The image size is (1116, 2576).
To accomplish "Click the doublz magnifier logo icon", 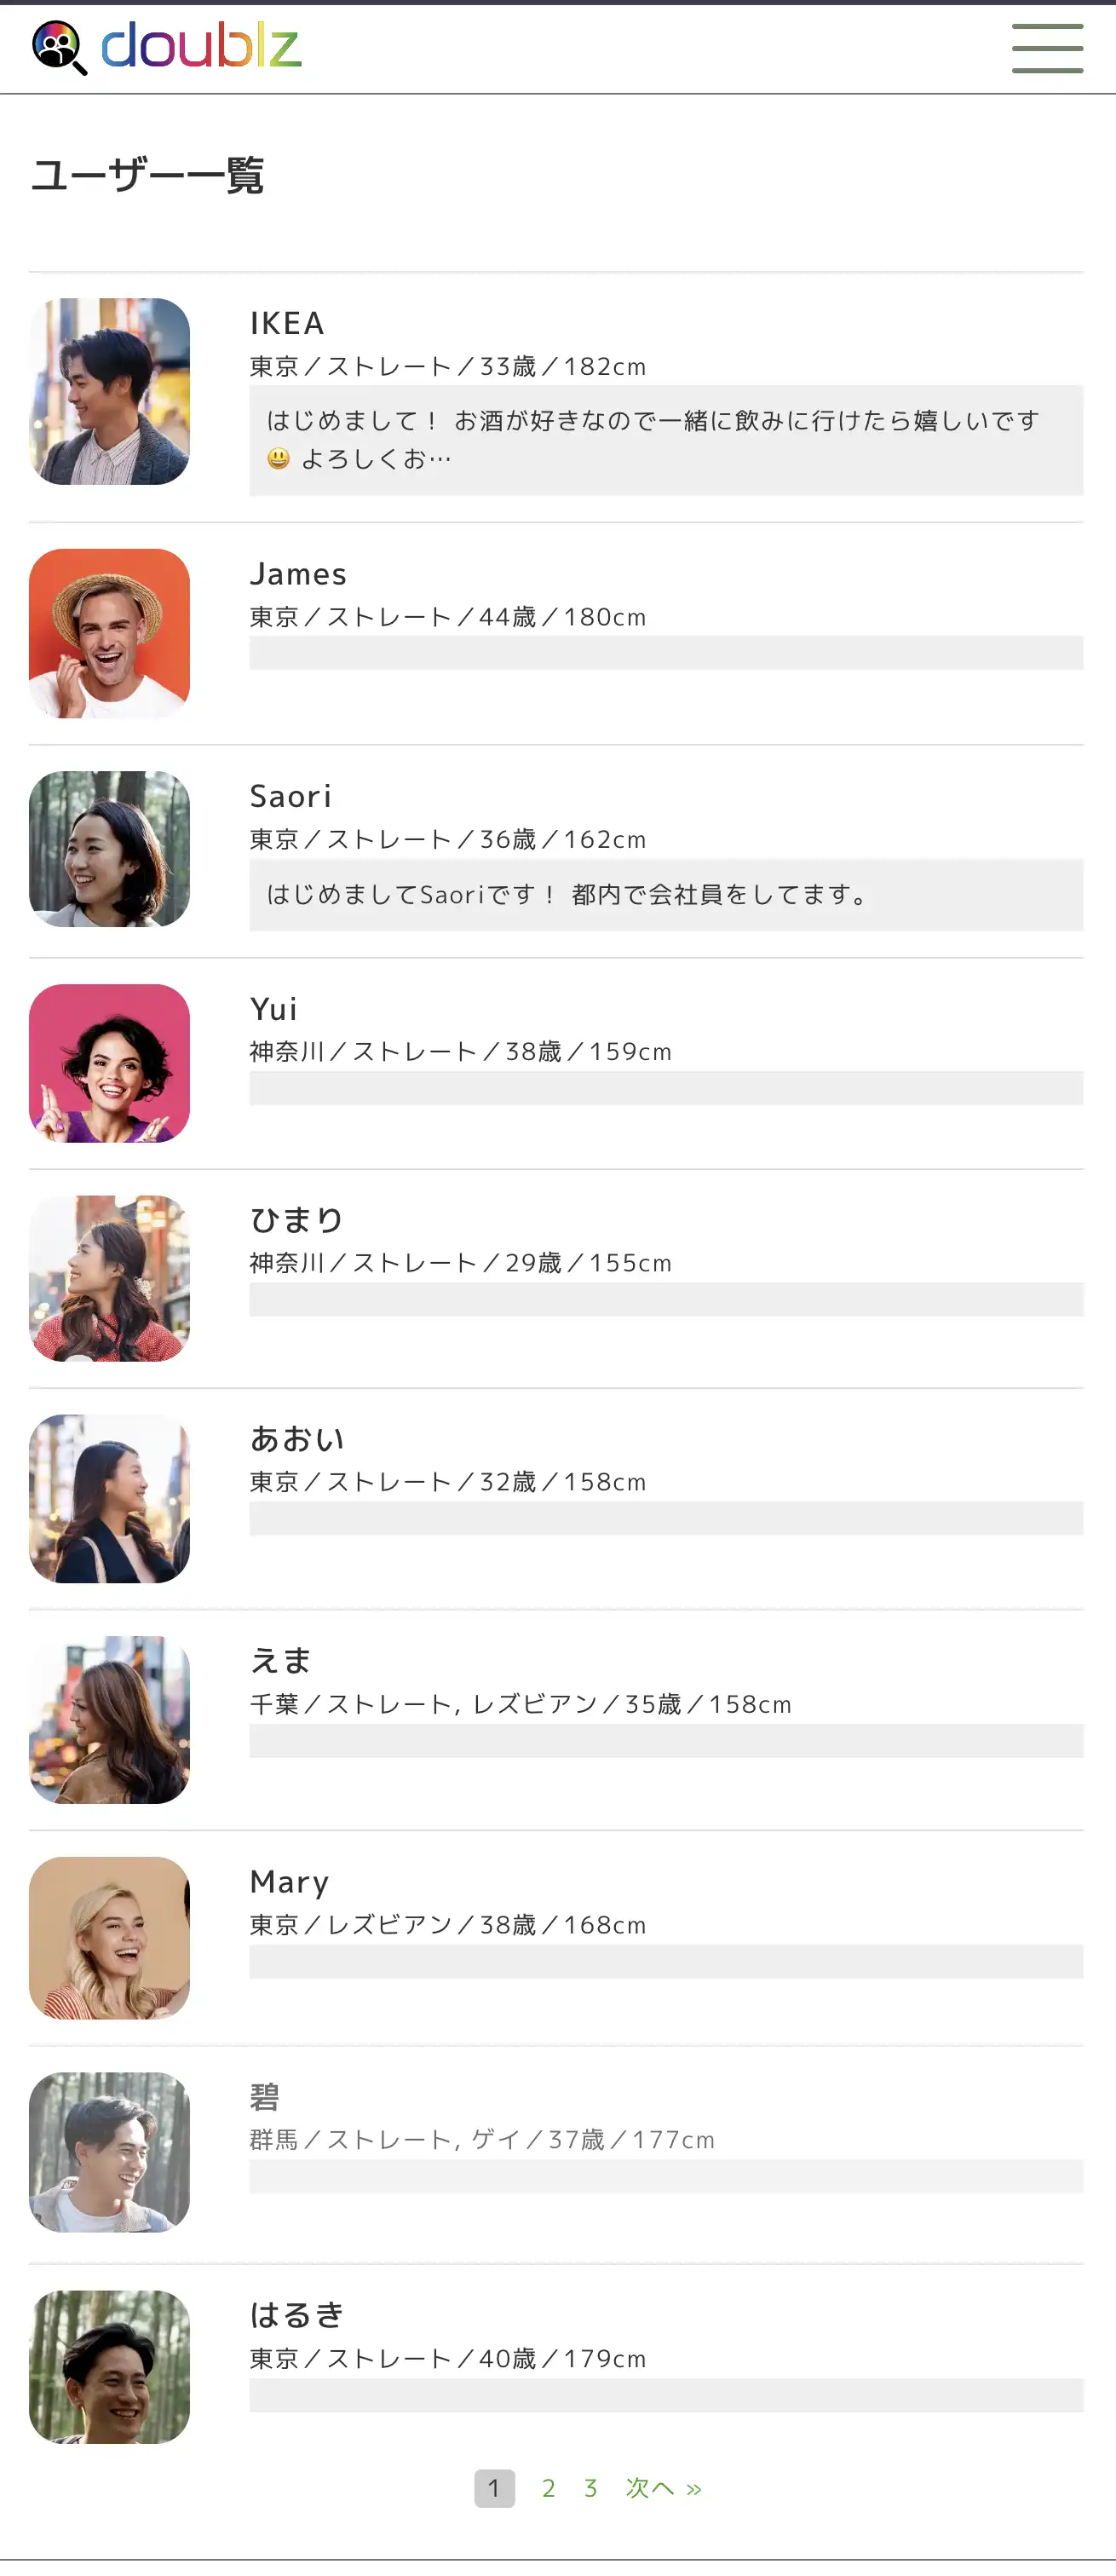I will (59, 48).
